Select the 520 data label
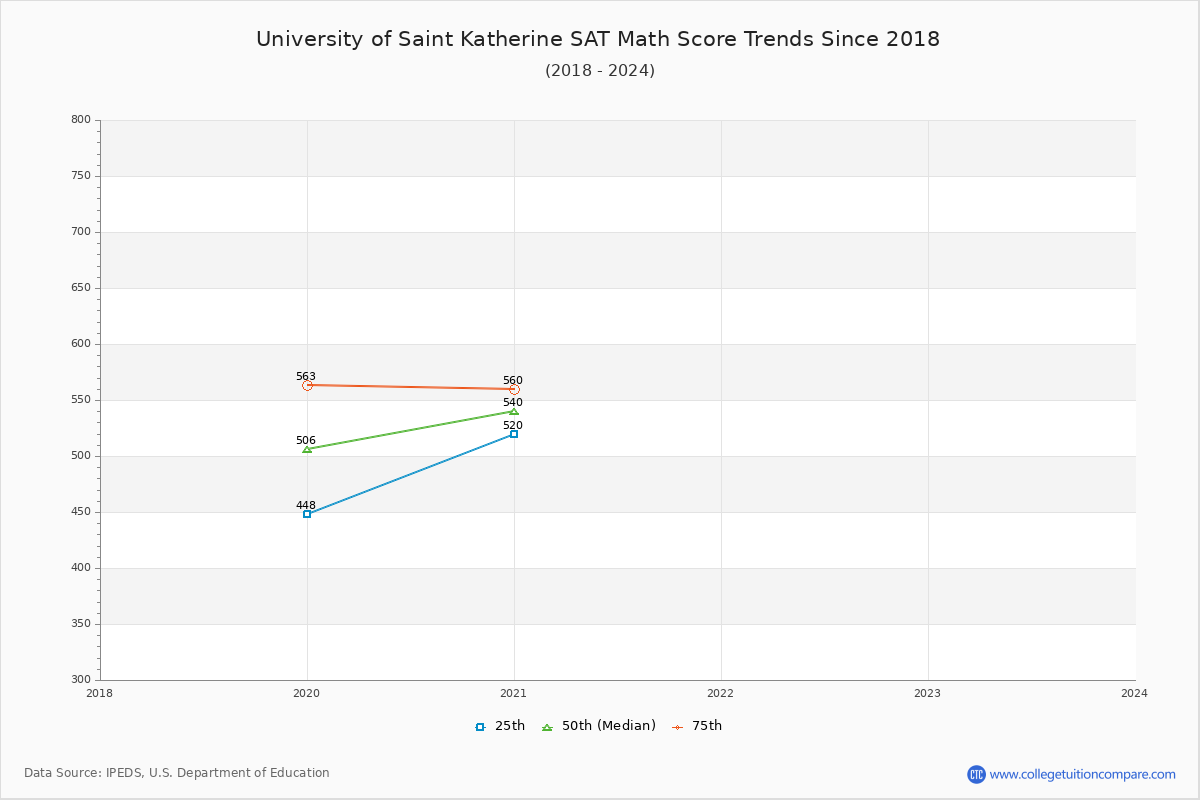Image resolution: width=1200 pixels, height=800 pixels. coord(513,426)
